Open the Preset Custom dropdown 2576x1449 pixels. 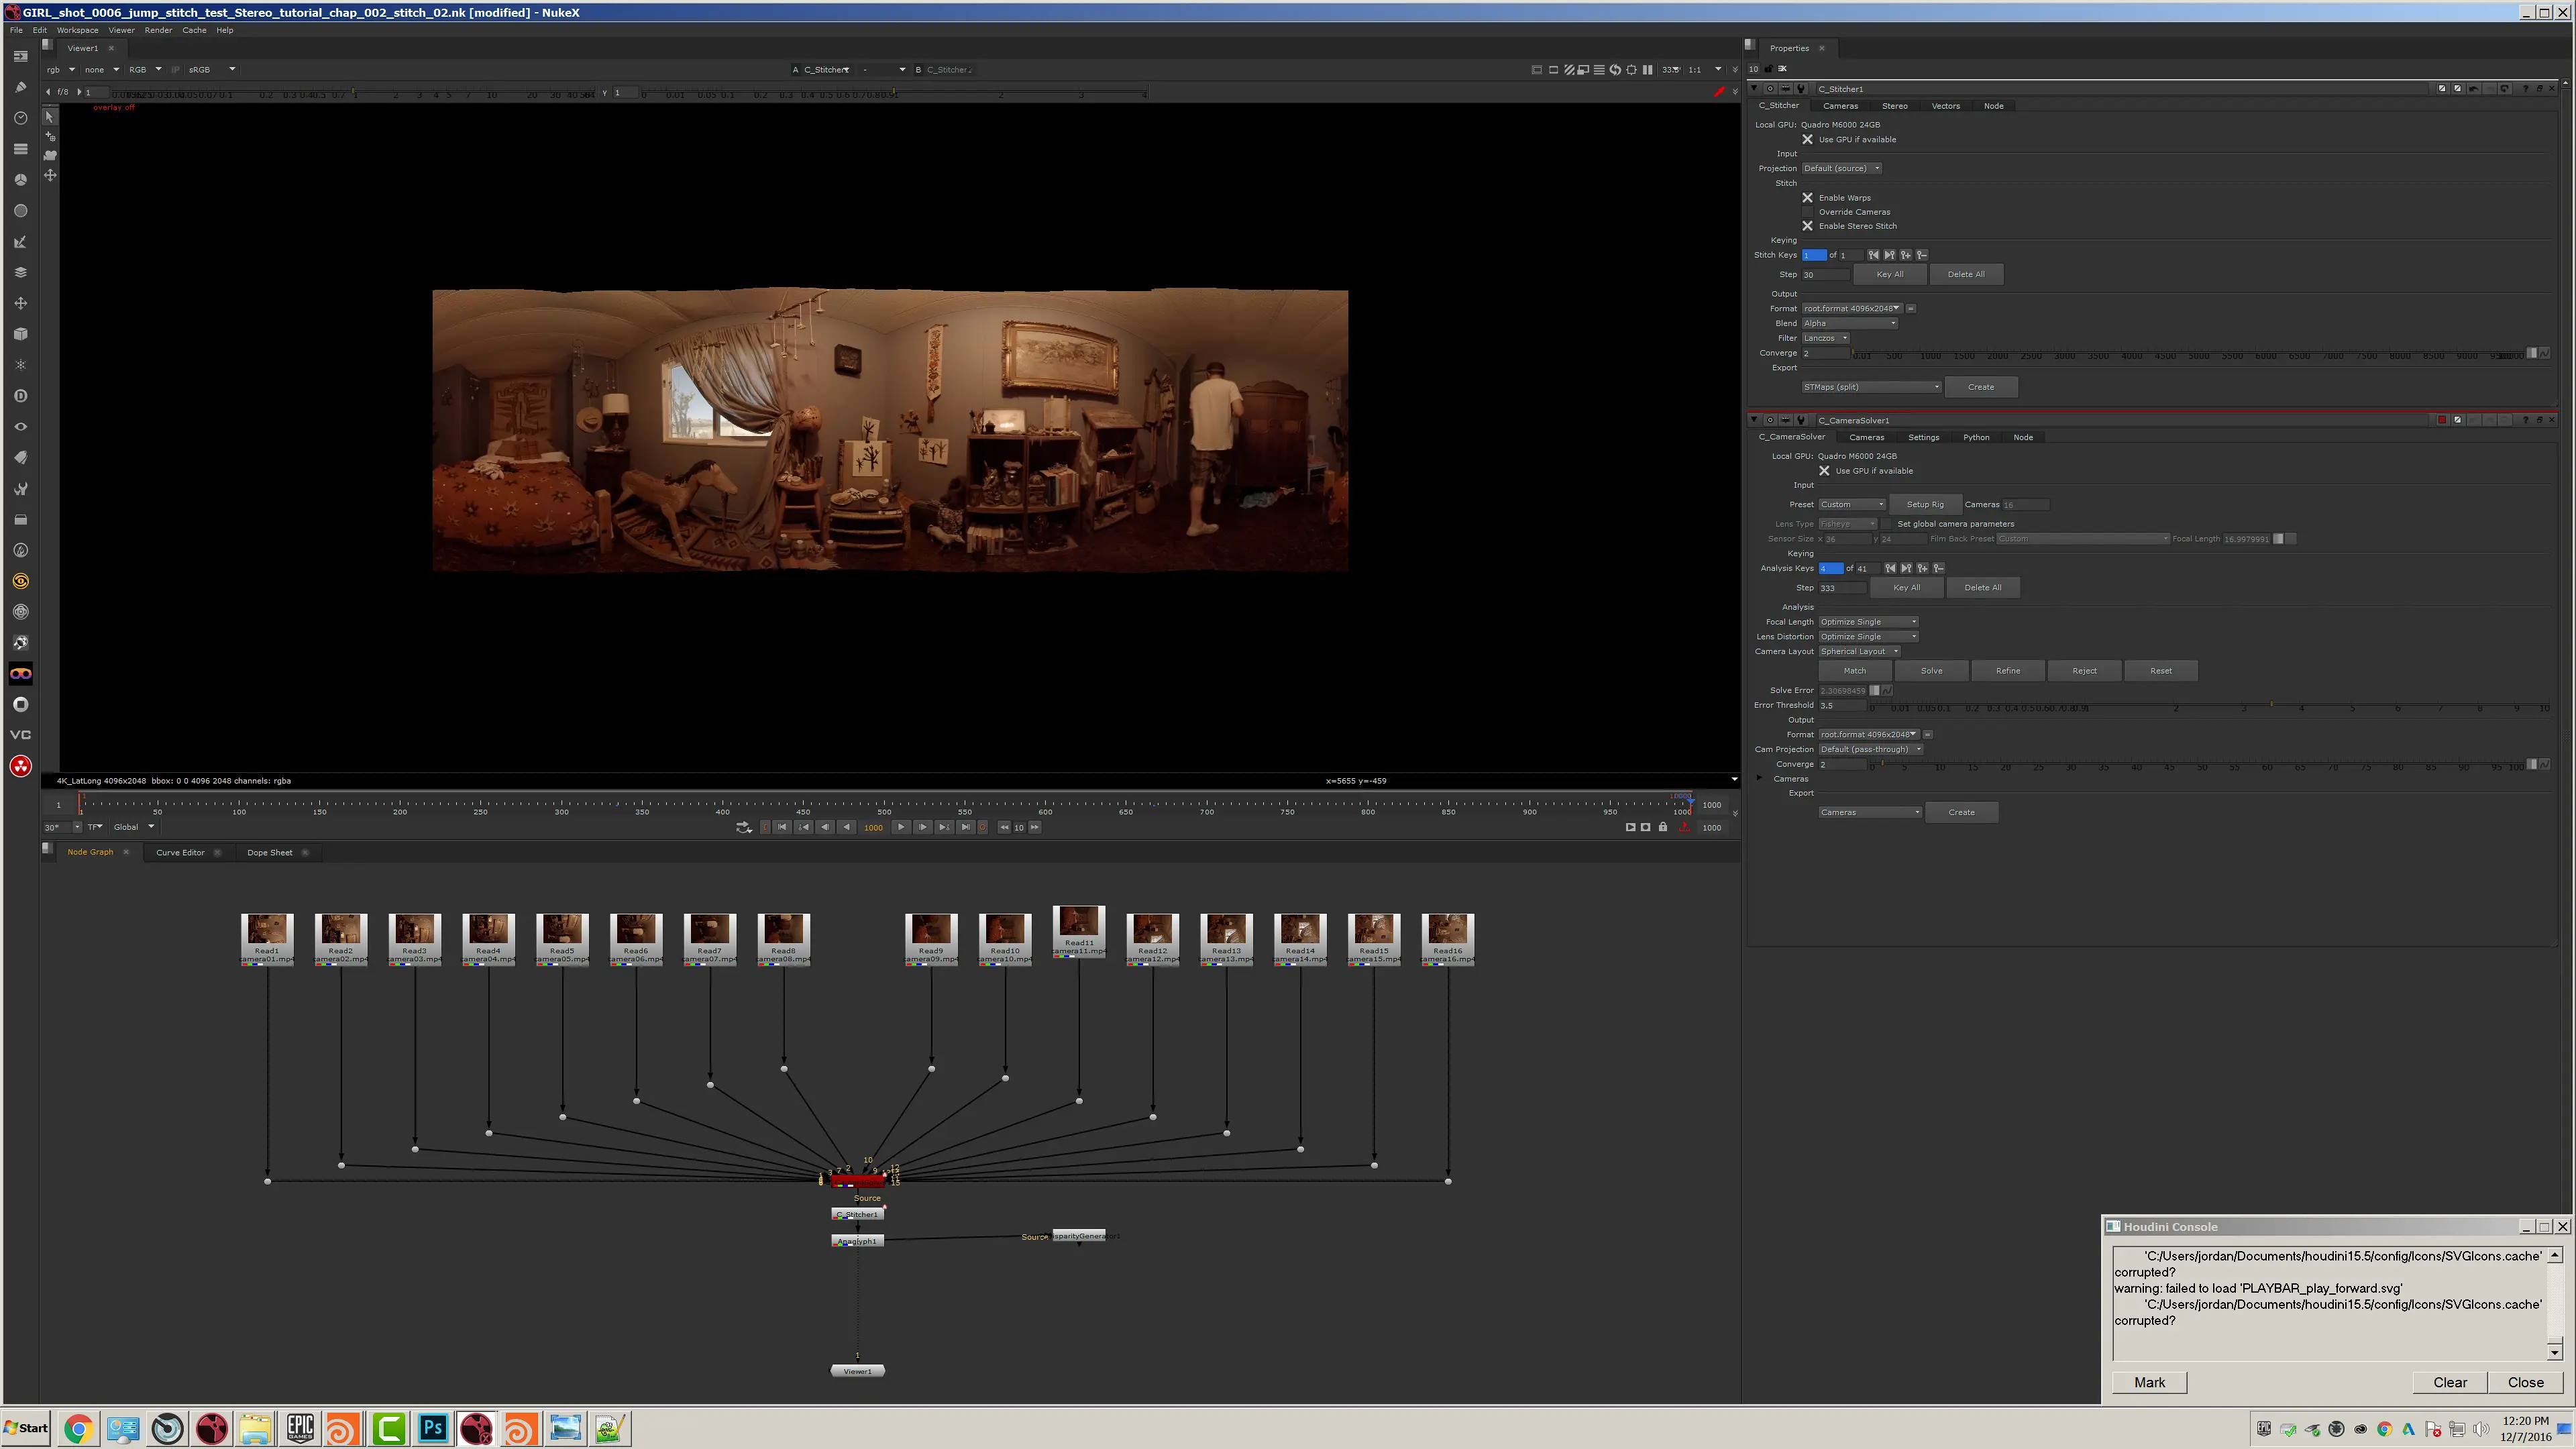pos(1852,504)
